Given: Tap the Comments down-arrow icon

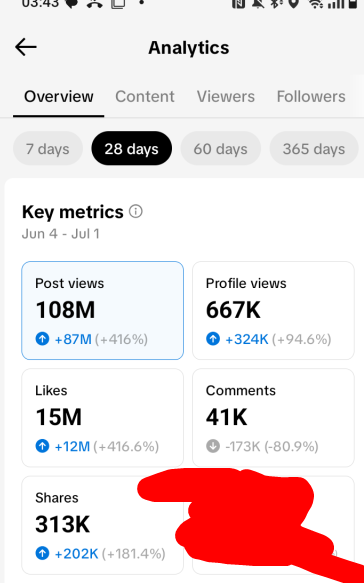Looking at the screenshot, I should click(x=213, y=446).
